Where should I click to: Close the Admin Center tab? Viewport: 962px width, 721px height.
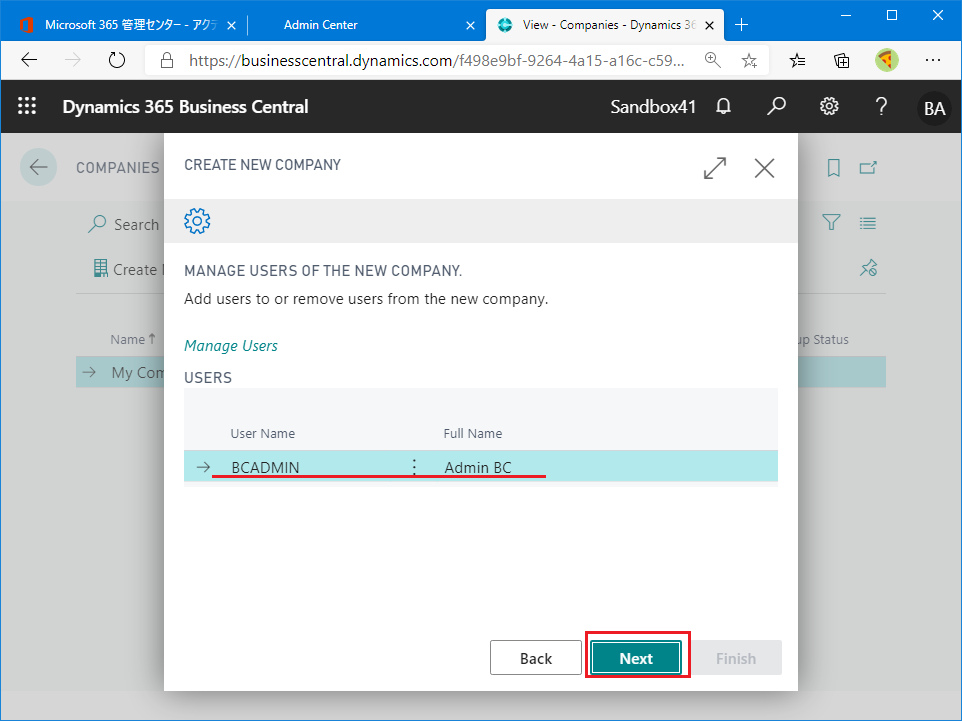pos(470,25)
